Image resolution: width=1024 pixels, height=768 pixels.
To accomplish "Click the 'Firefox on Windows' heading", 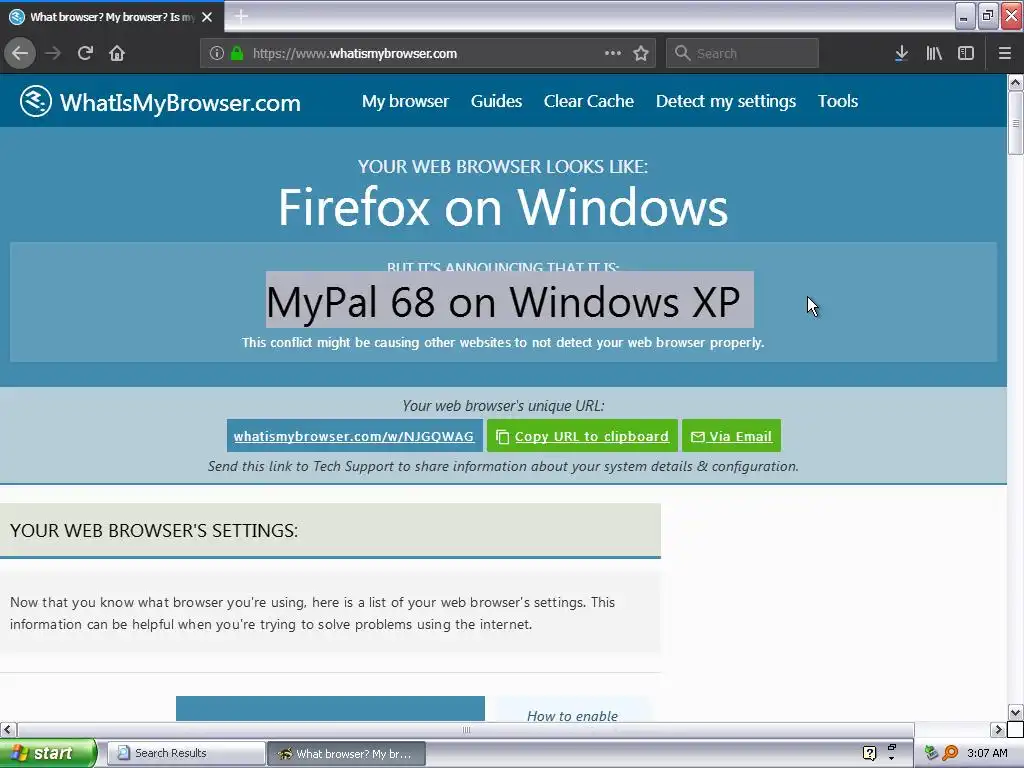I will coord(503,207).
